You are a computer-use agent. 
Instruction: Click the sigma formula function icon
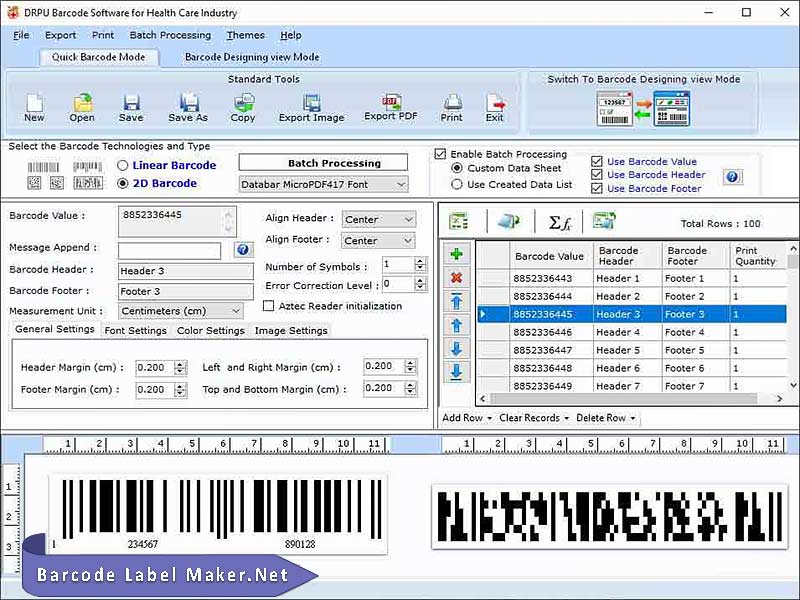(x=559, y=222)
